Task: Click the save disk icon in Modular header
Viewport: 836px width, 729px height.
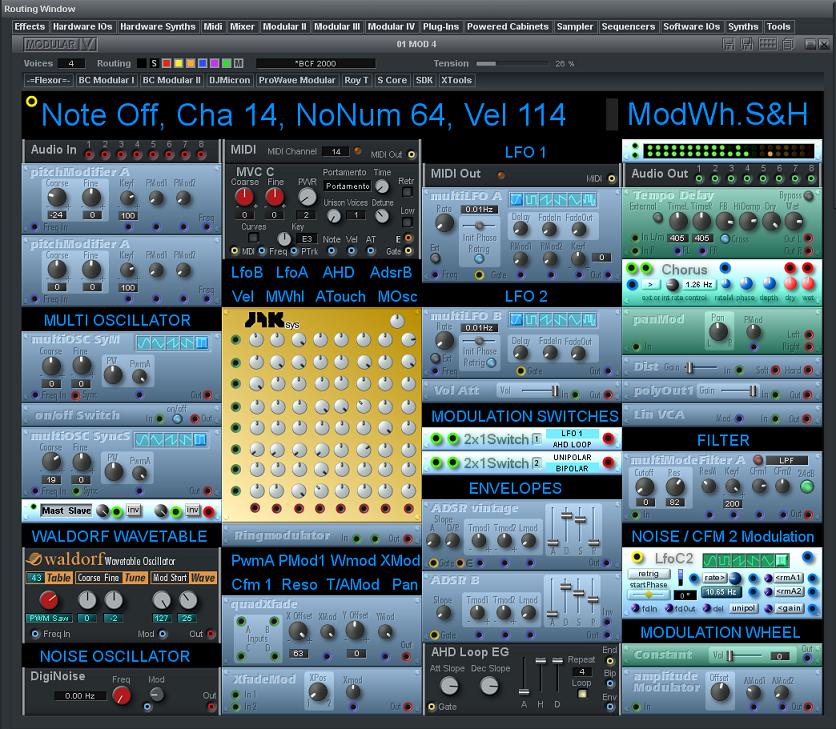Action: tap(729, 44)
